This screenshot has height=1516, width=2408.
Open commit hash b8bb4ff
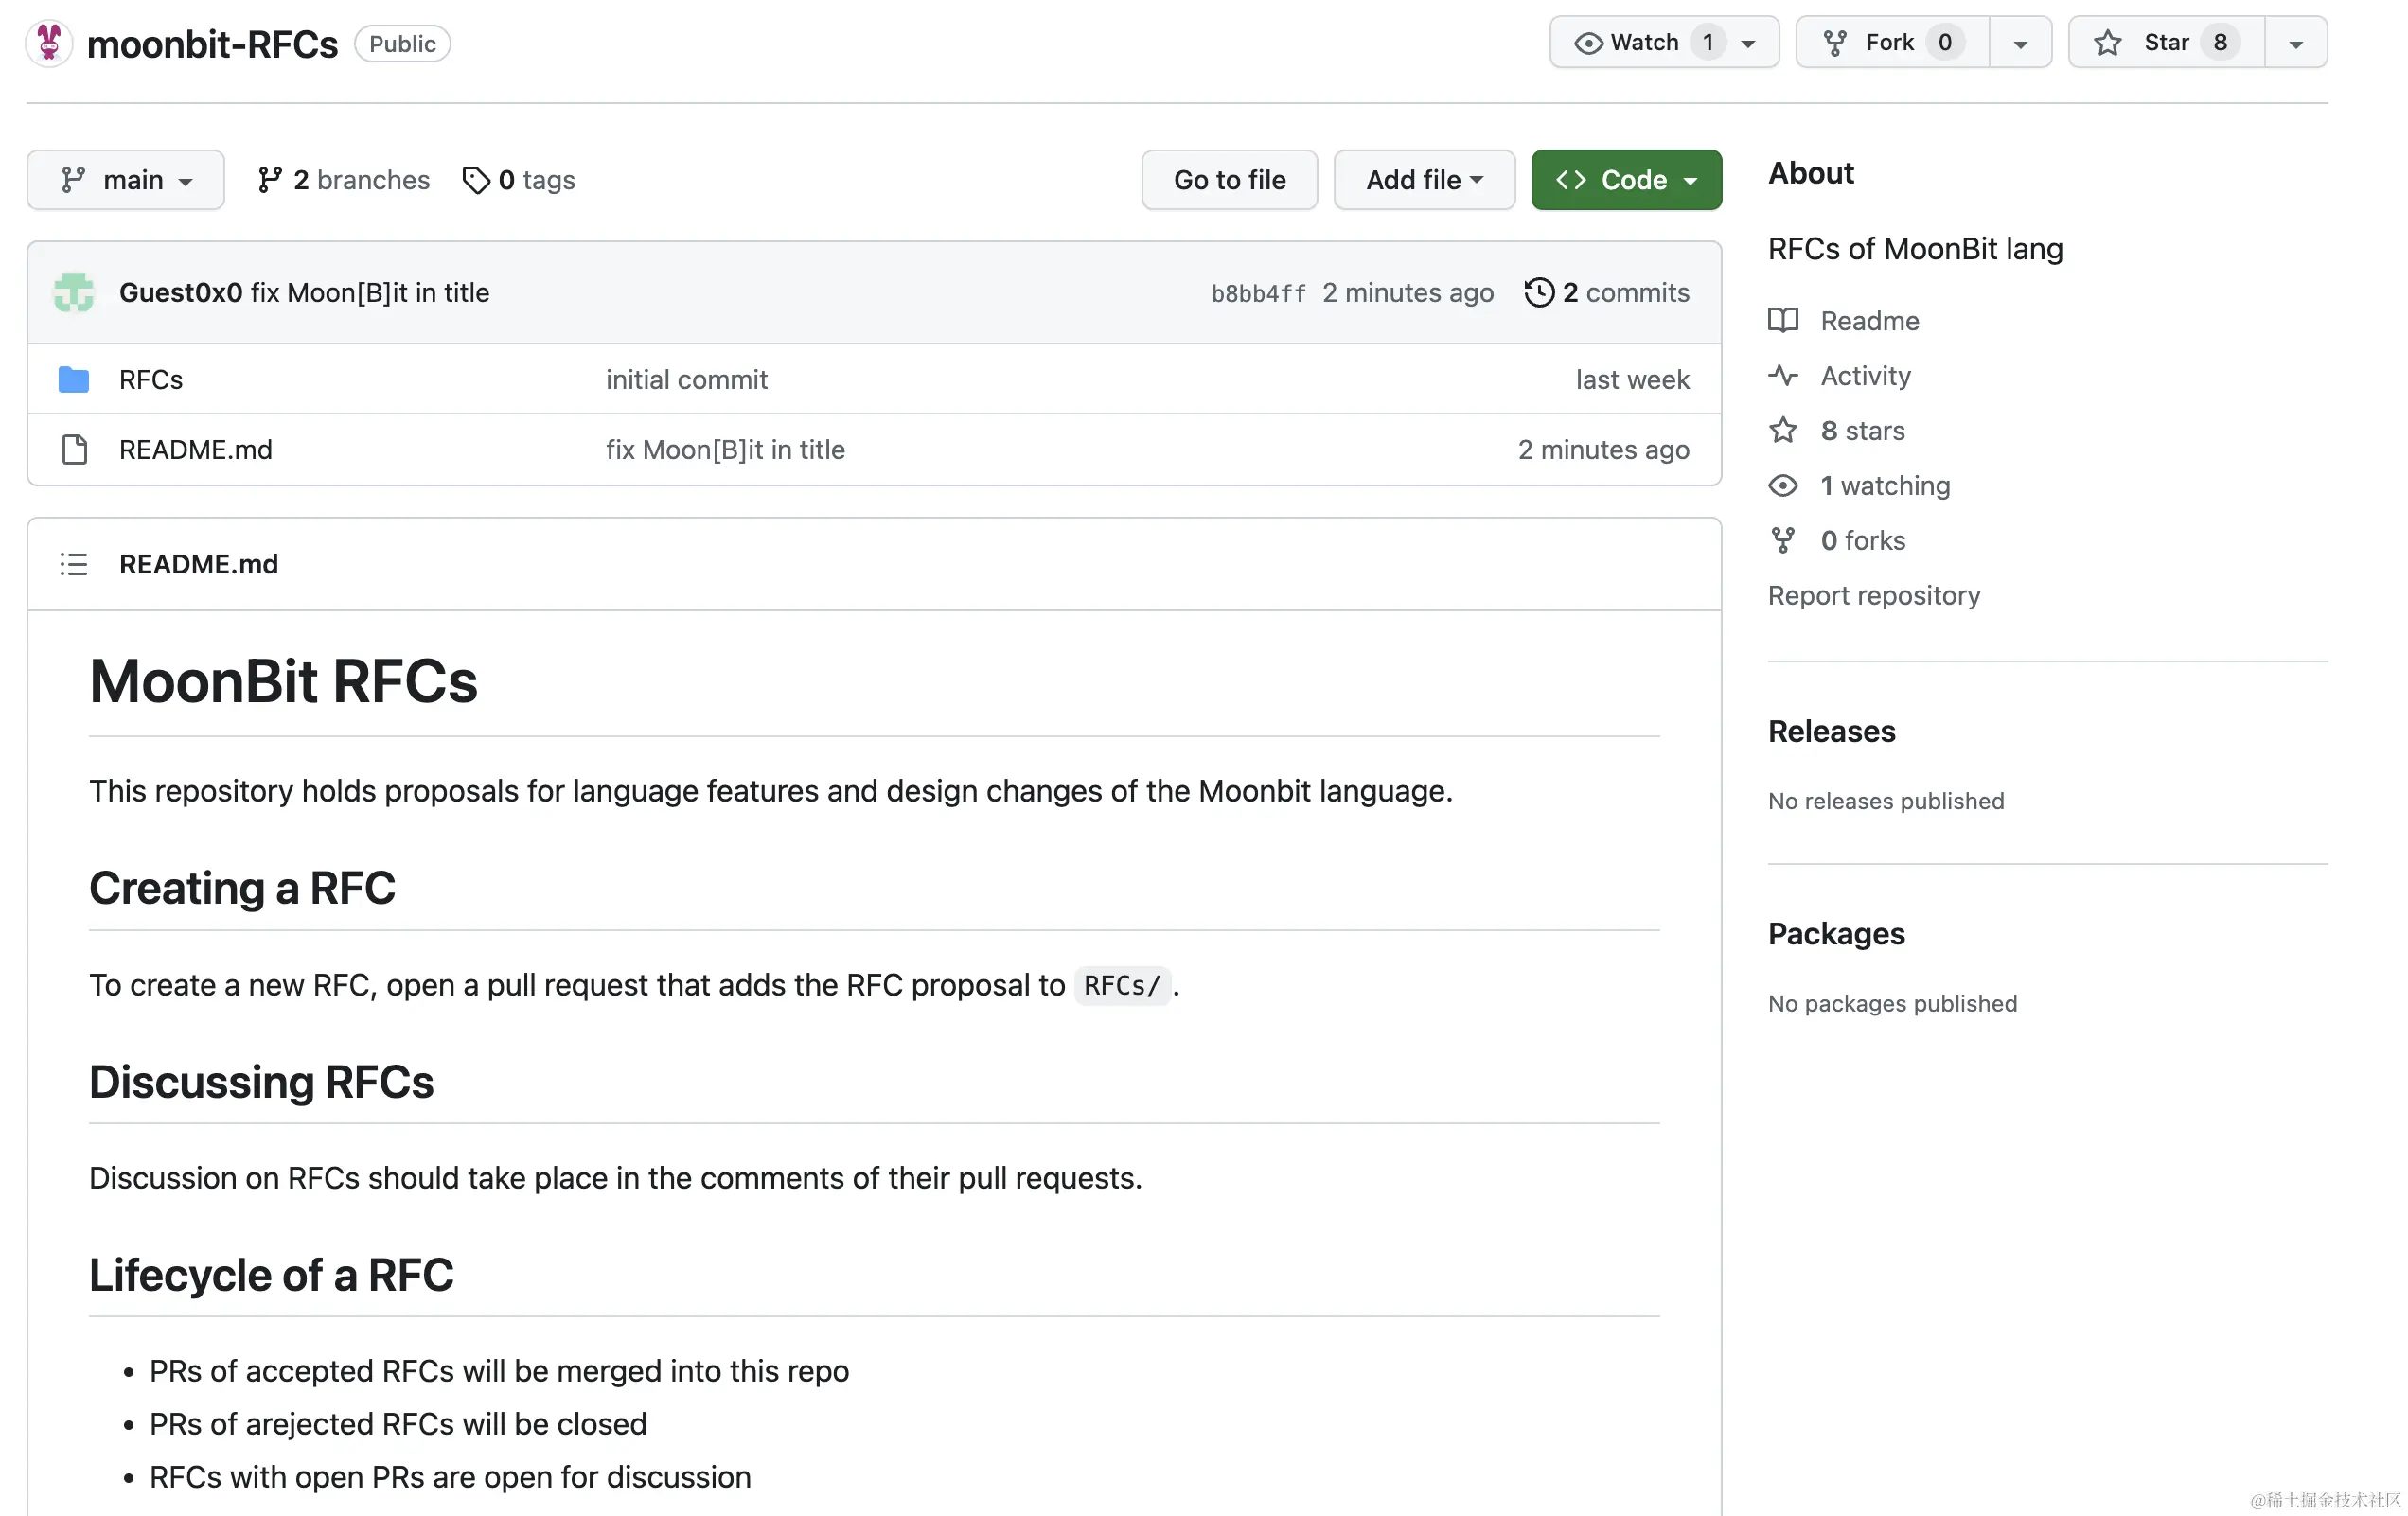pos(1258,294)
